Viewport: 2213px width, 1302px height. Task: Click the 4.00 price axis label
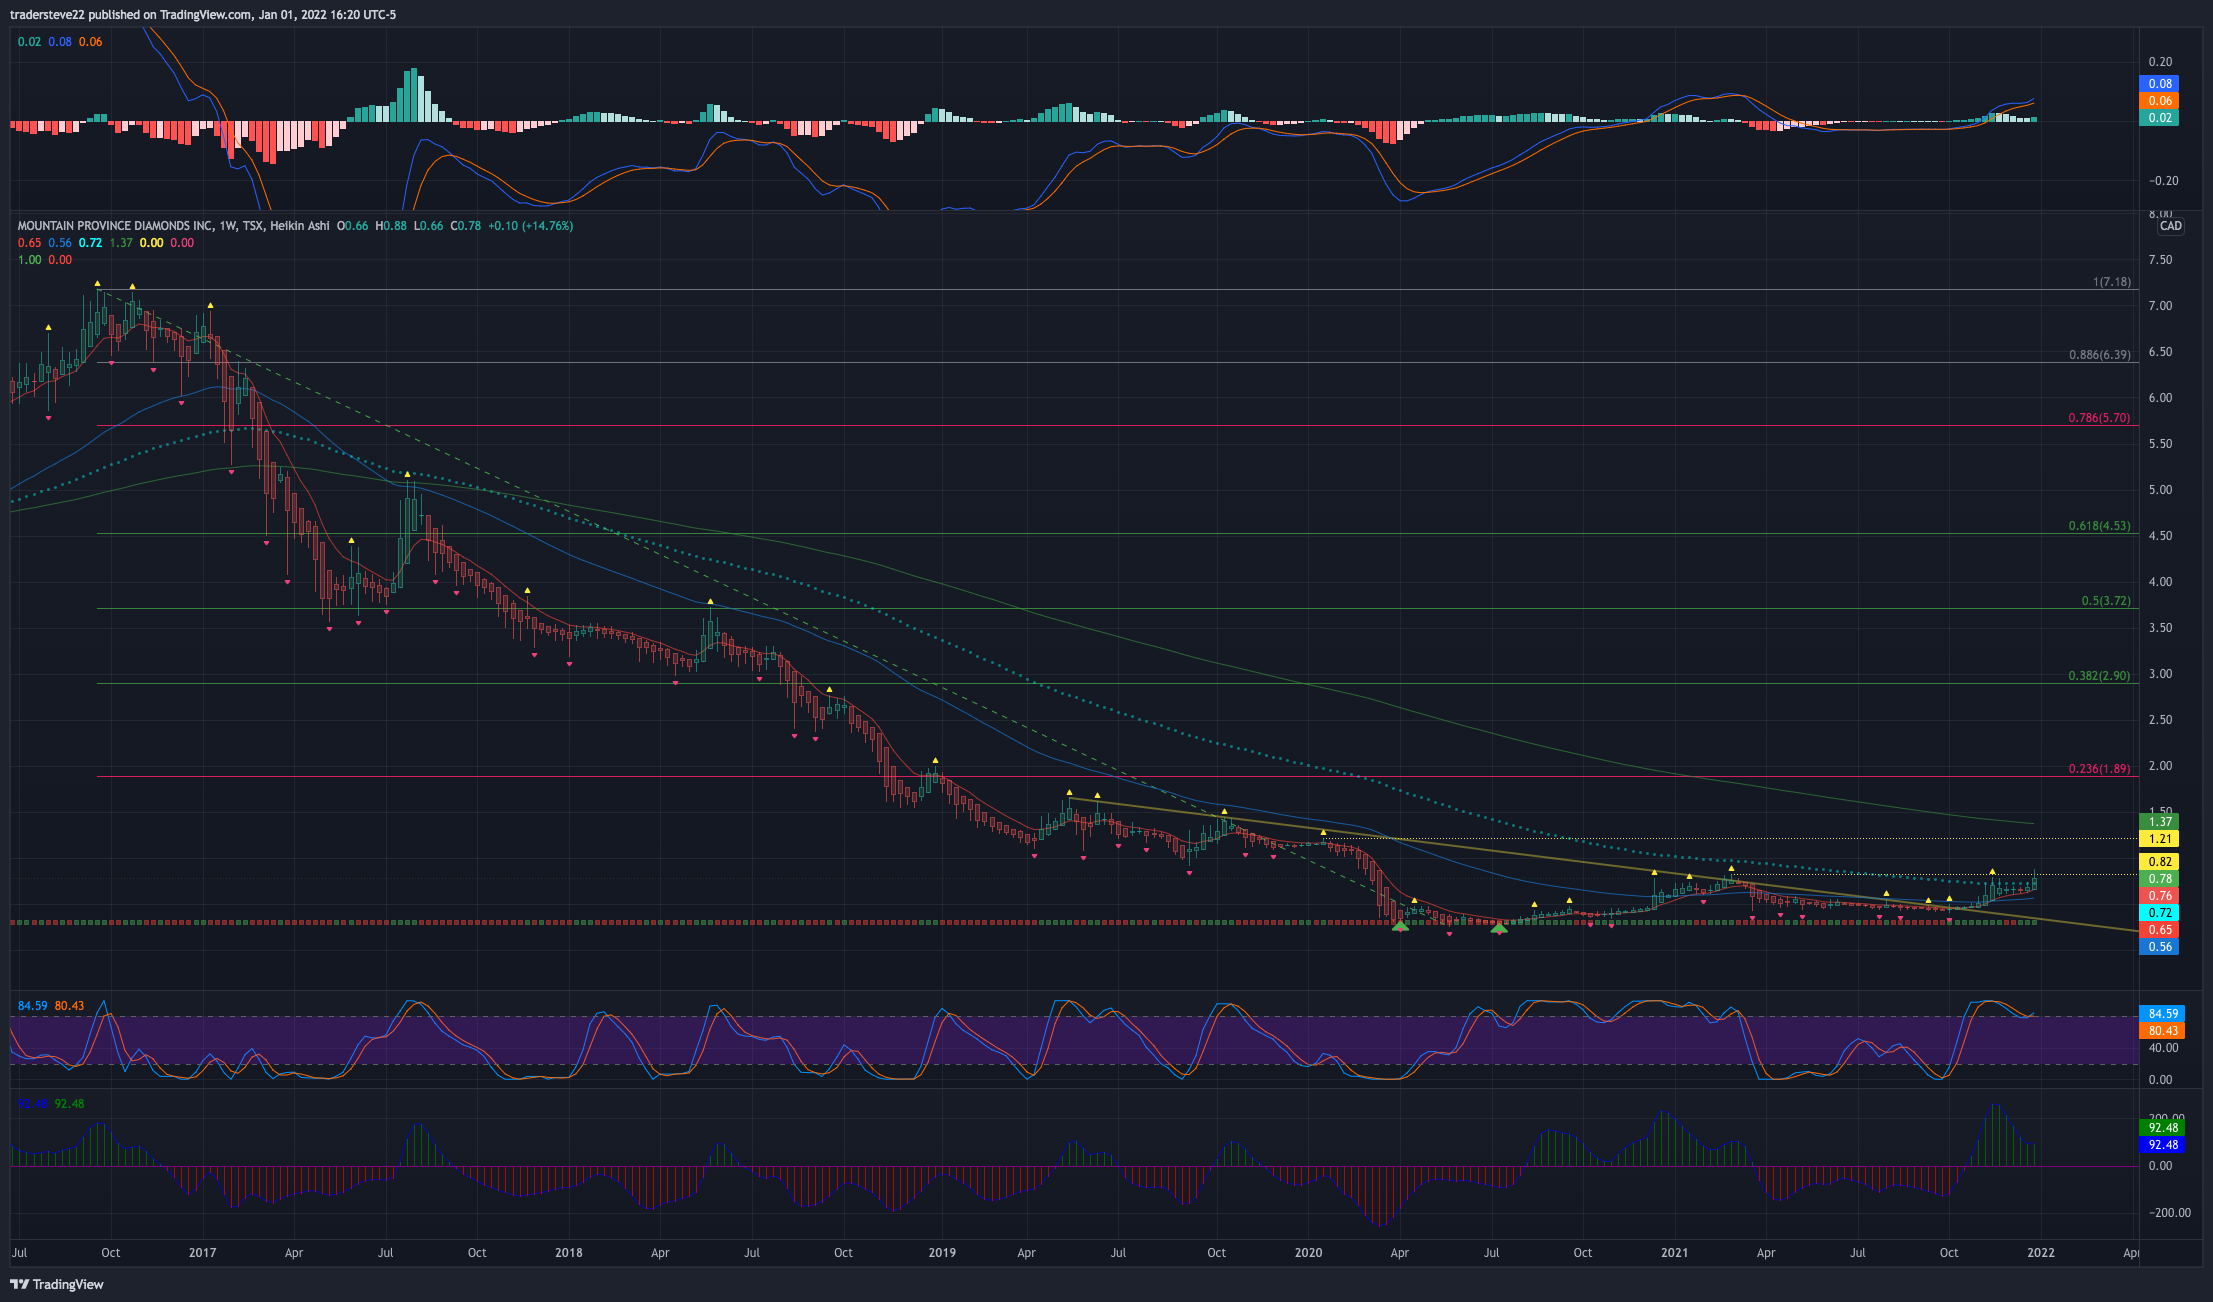[2160, 582]
